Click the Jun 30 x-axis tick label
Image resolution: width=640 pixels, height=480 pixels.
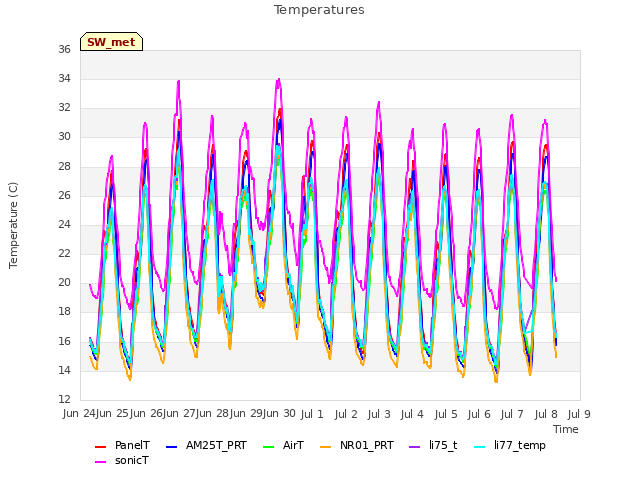click(x=281, y=413)
